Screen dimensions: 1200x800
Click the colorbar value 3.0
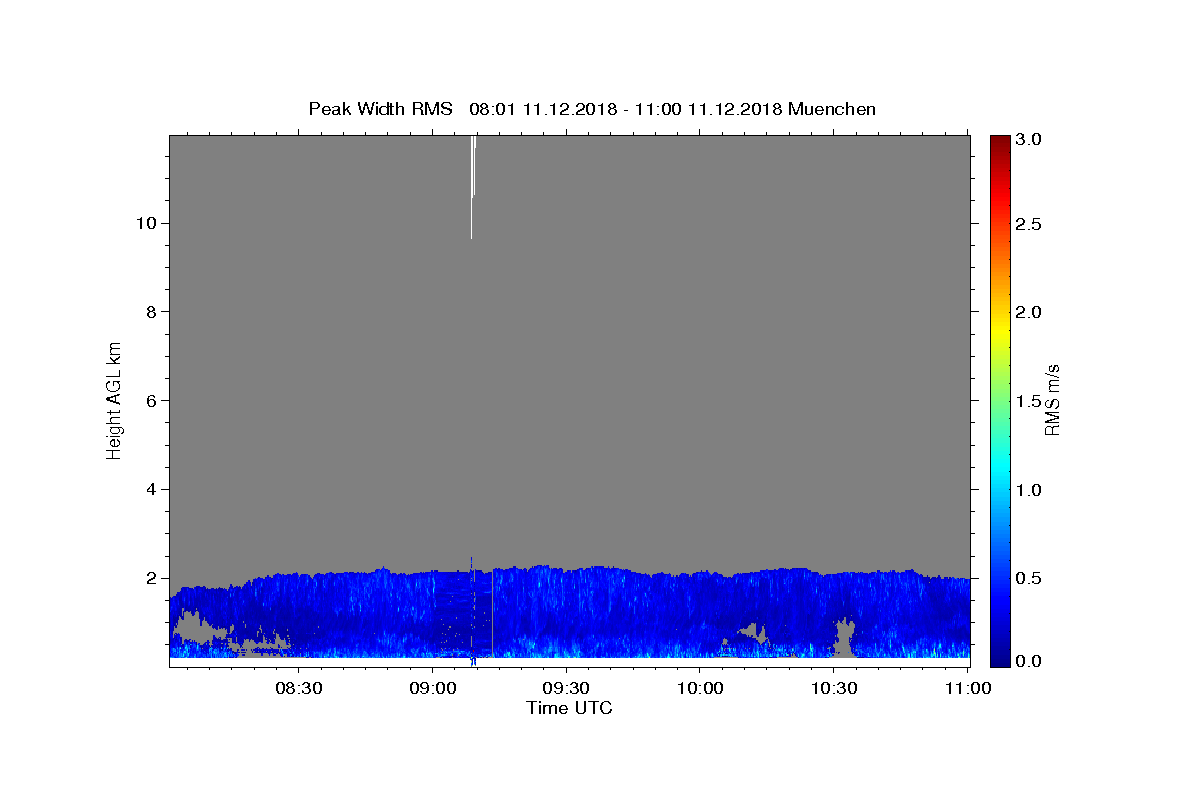(x=1029, y=139)
